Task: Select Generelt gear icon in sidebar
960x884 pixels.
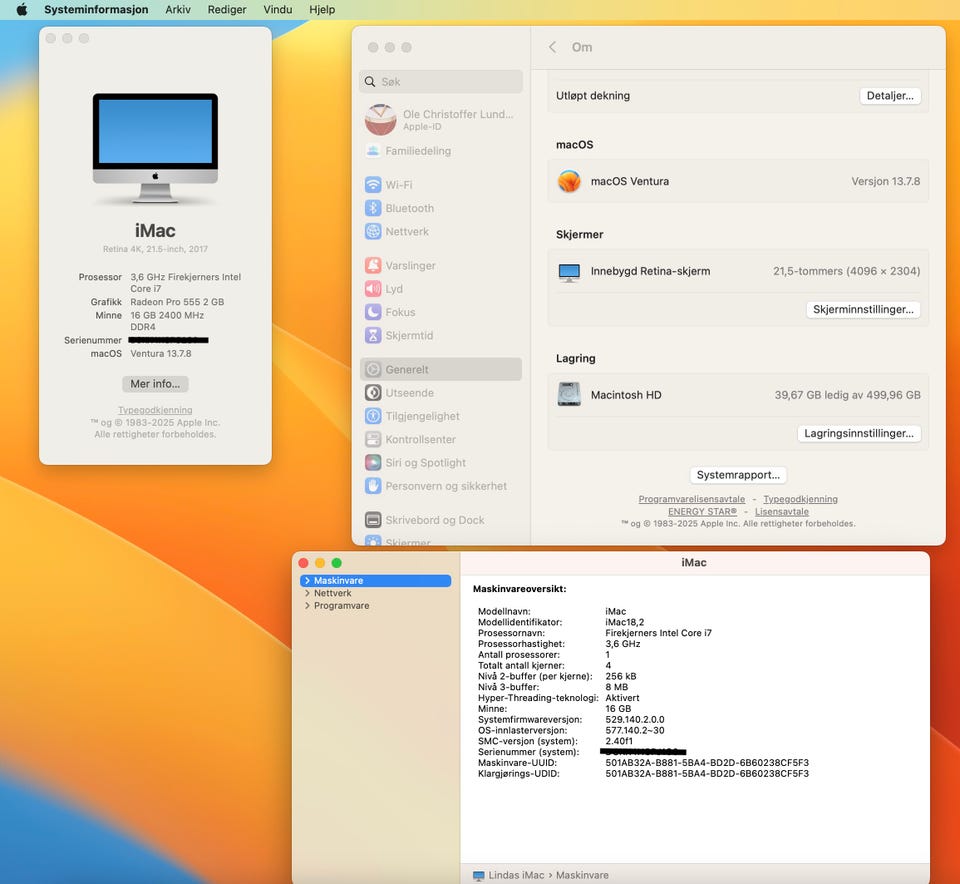Action: 373,370
